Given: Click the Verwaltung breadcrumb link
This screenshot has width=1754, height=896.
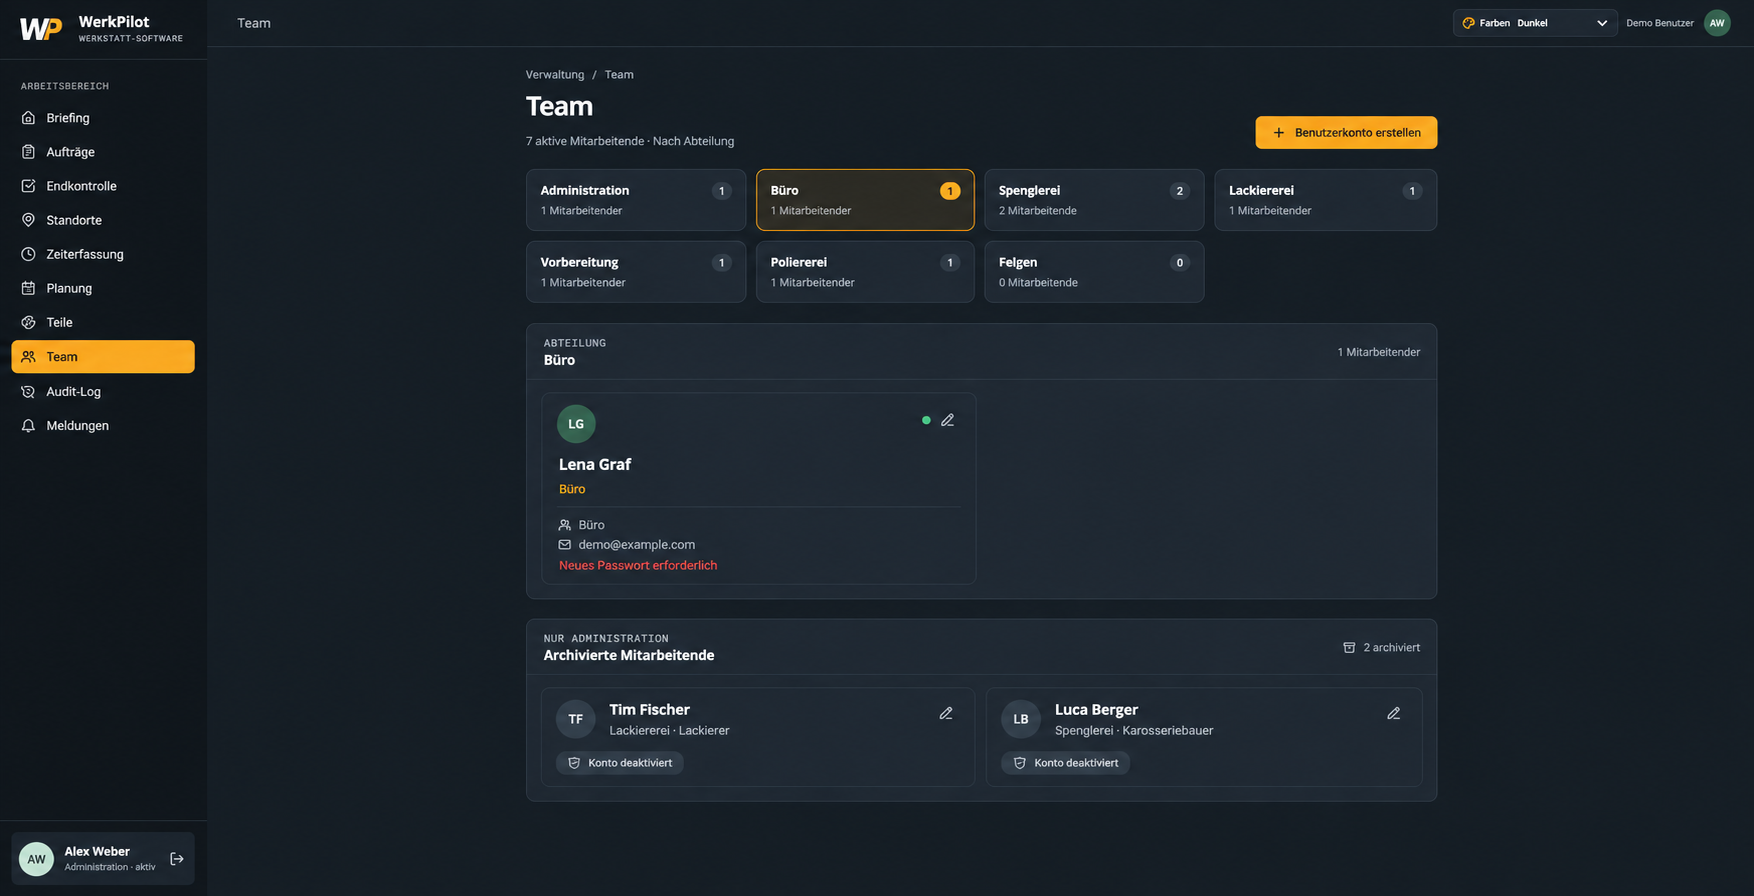Looking at the screenshot, I should [555, 75].
